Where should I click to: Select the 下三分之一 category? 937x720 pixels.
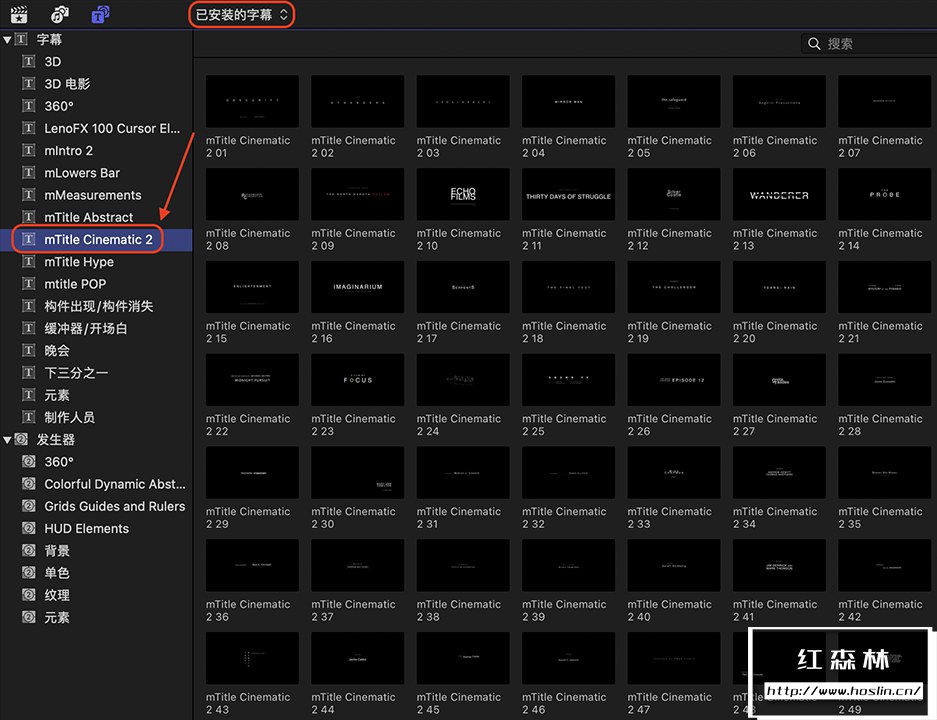click(x=76, y=373)
